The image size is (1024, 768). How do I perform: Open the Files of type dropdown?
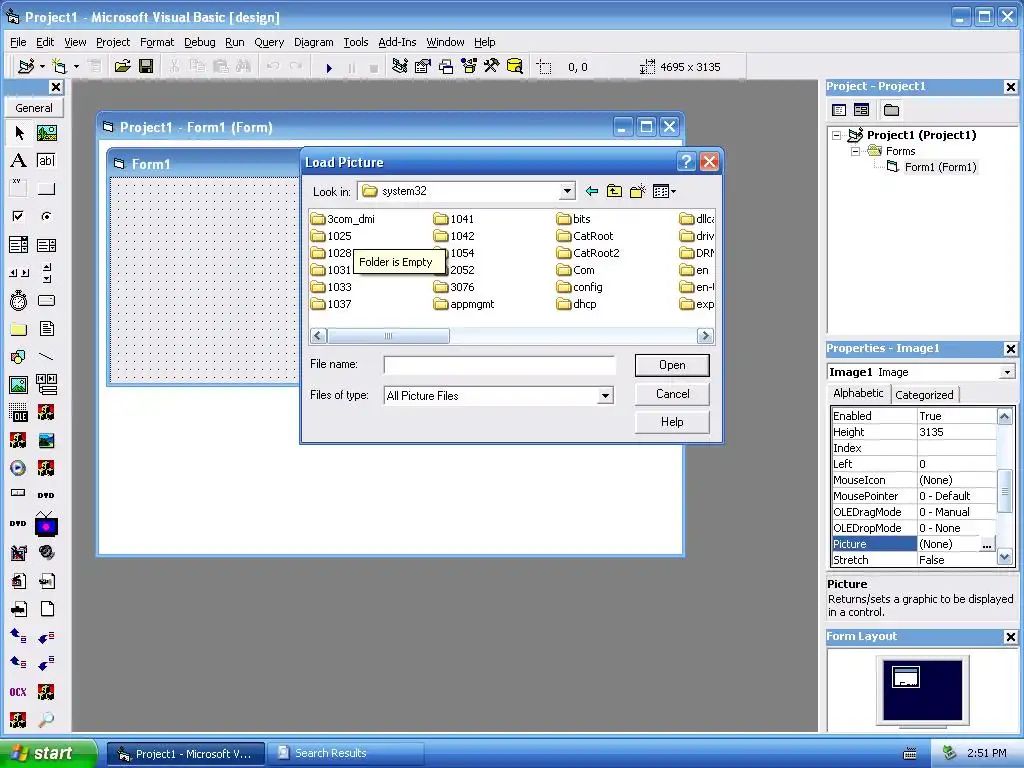click(x=605, y=396)
